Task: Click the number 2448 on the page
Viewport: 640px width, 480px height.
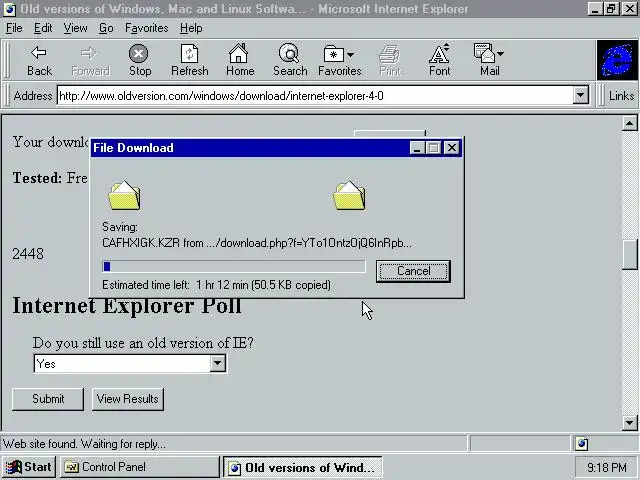Action: 28,254
